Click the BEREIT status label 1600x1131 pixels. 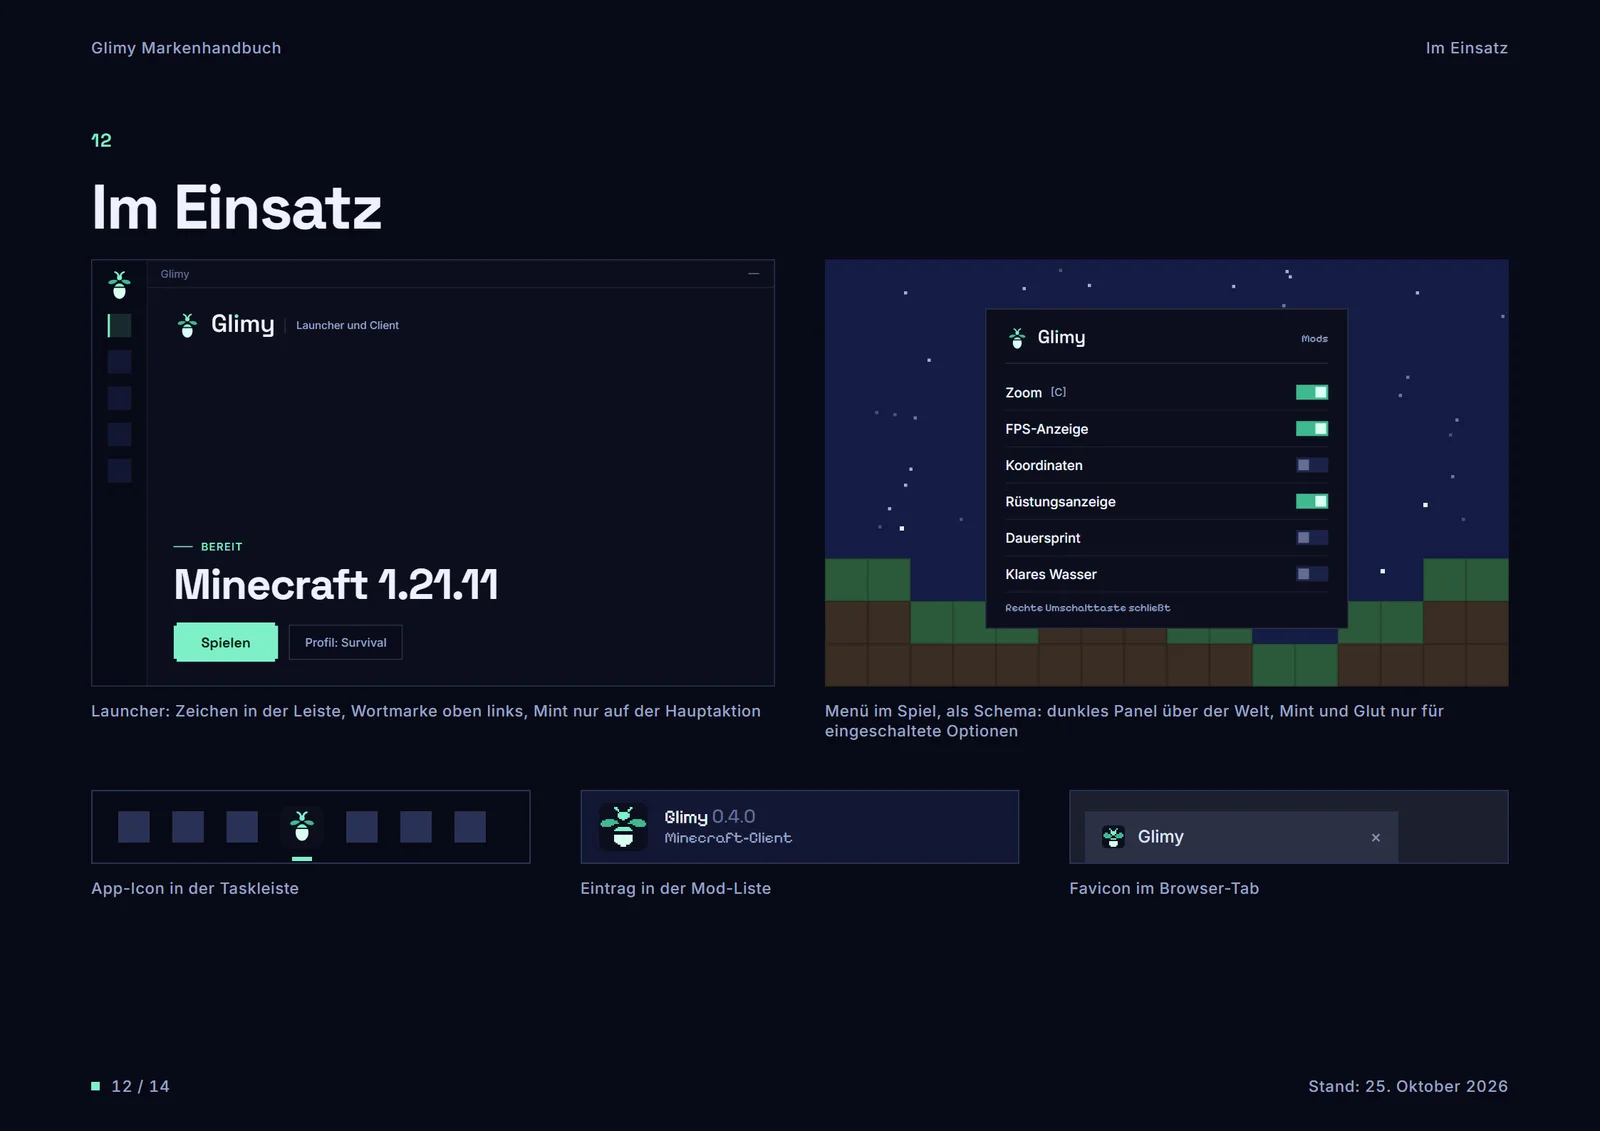click(222, 547)
